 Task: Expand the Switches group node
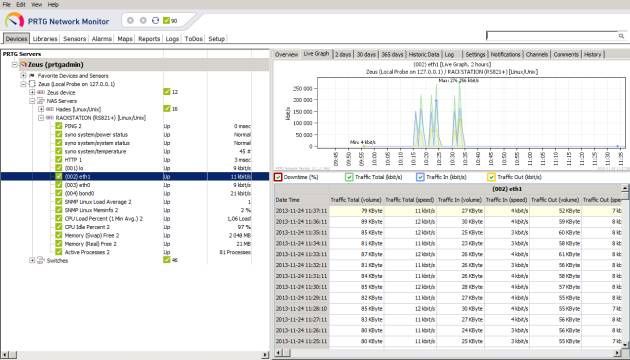point(32,260)
